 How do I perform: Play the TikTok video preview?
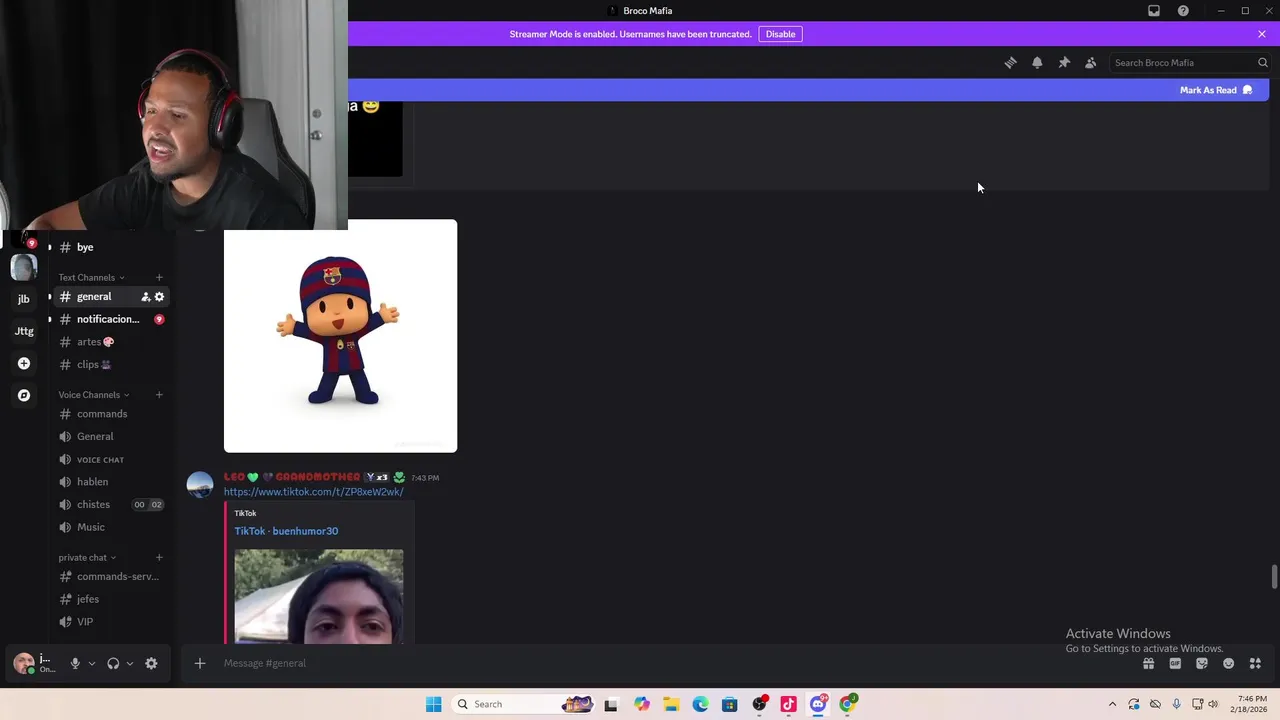point(319,596)
